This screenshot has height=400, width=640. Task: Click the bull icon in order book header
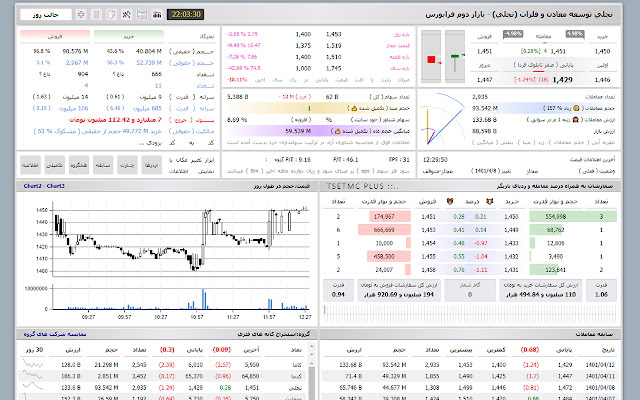click(489, 201)
